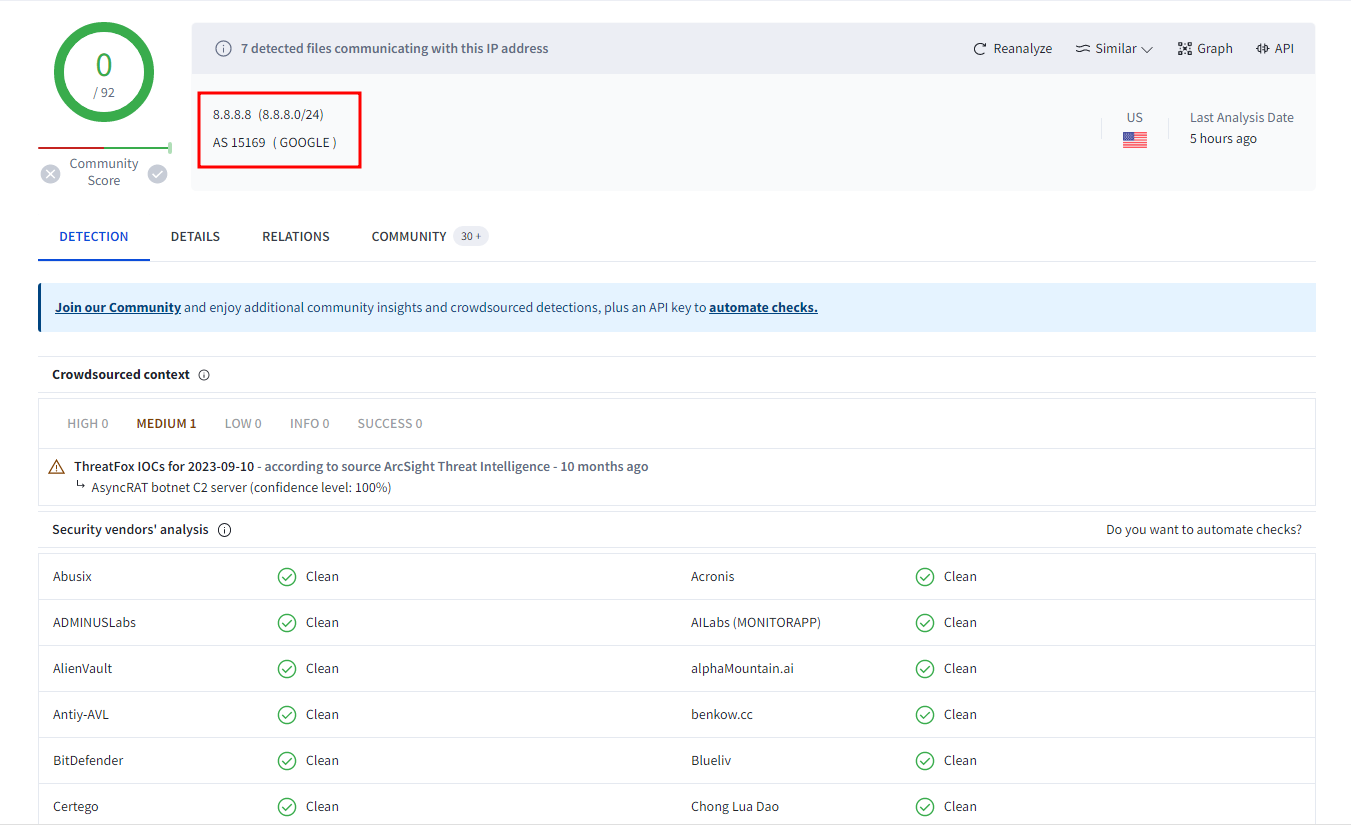Screen dimensions: 1351x825
Task: Click the Reanalyze circular arrow icon
Action: tap(980, 48)
